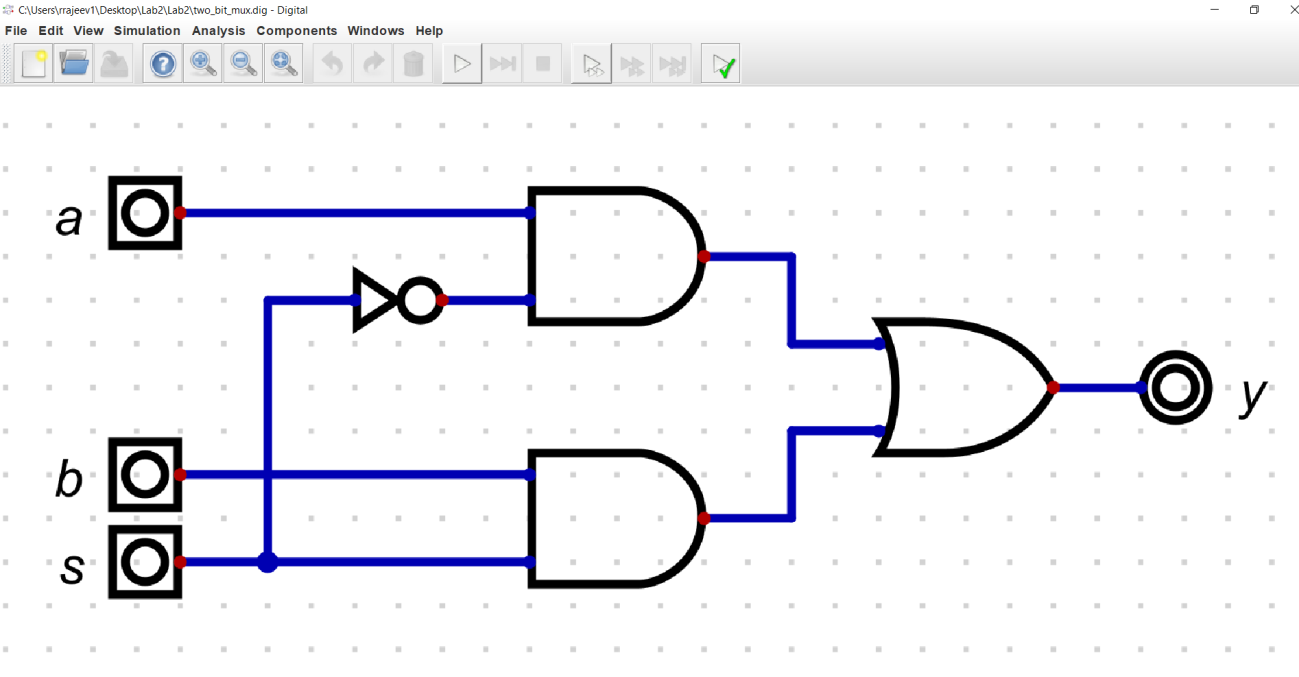Select input pin b
The height and width of the screenshot is (677, 1299).
[x=146, y=475]
